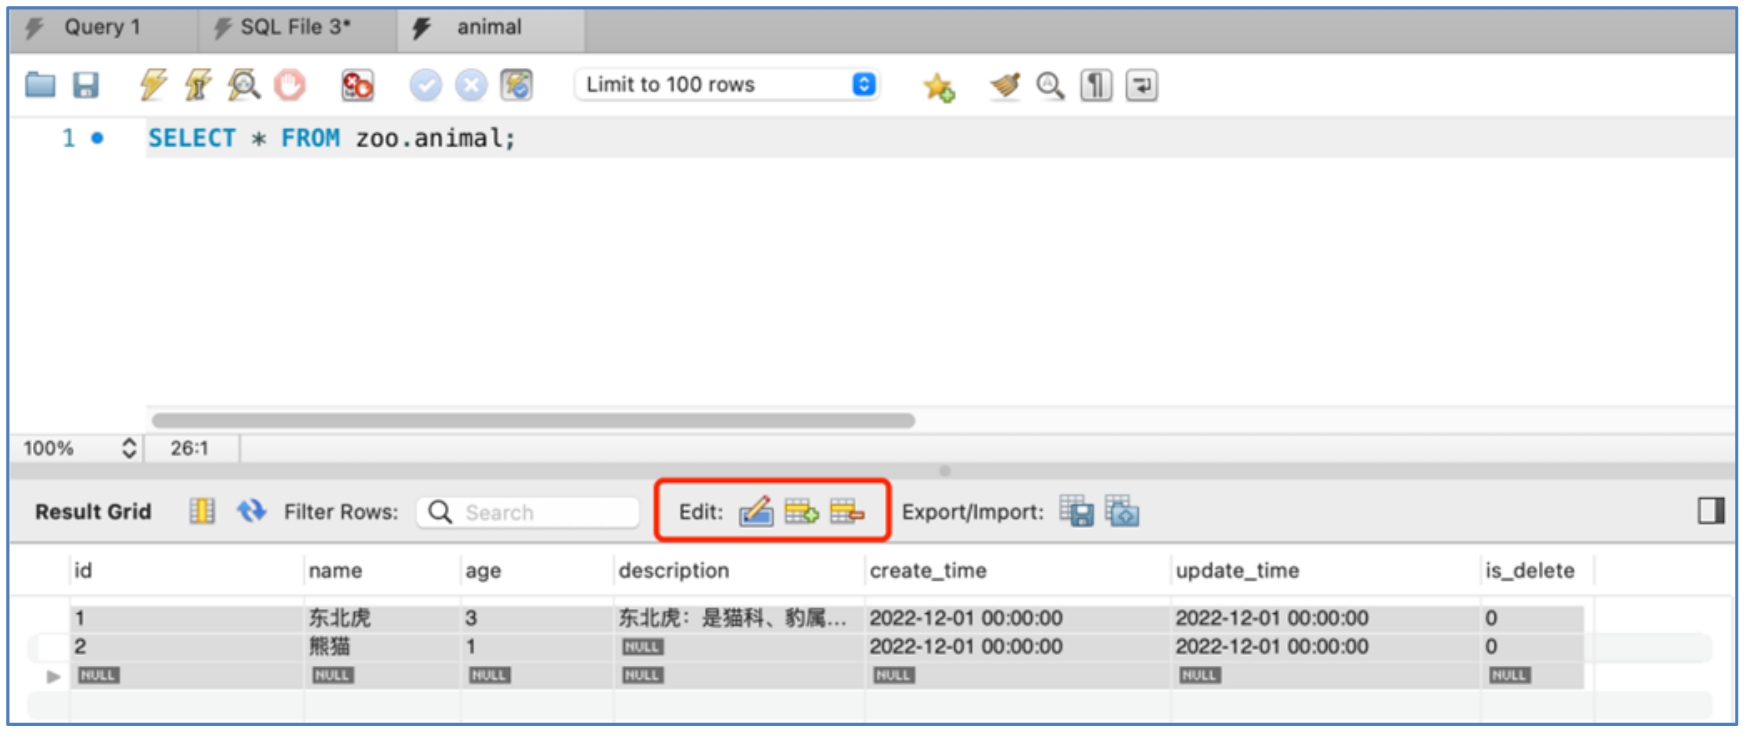Click the horizontal scrollbar of the SQL editor
Viewport: 1748px width, 742px height.
point(533,421)
